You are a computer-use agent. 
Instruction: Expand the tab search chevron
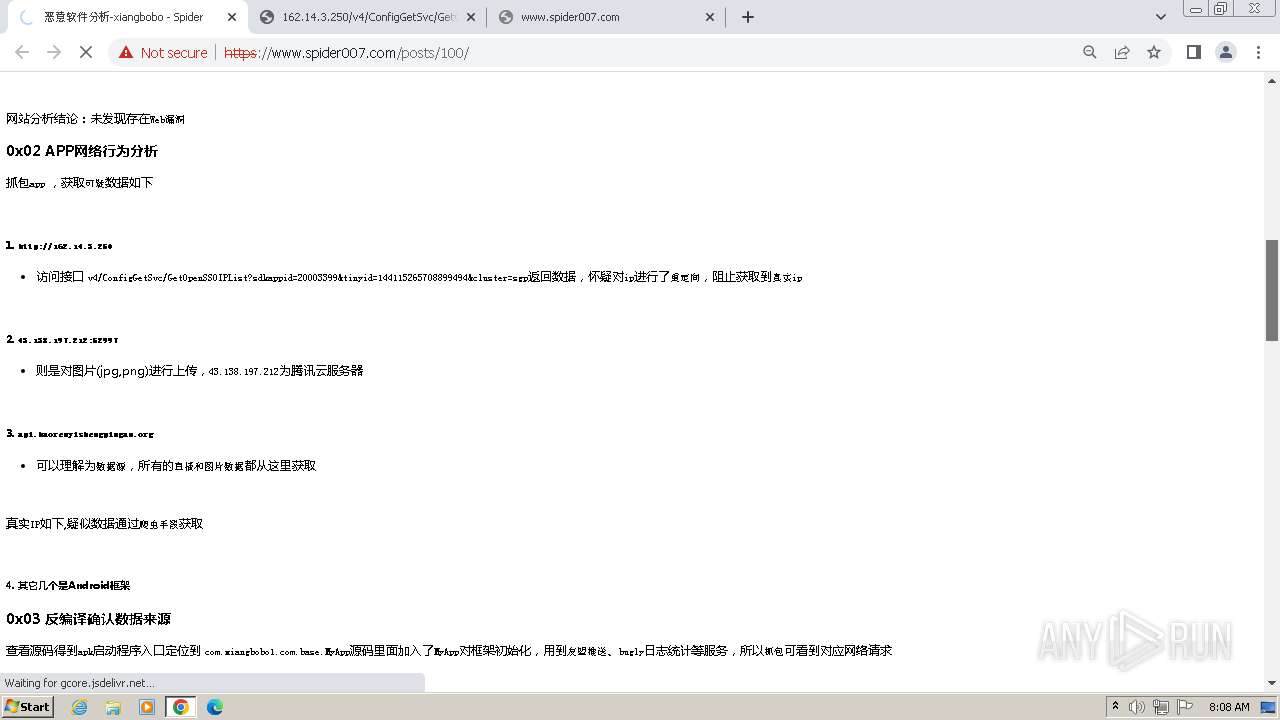pos(1161,17)
